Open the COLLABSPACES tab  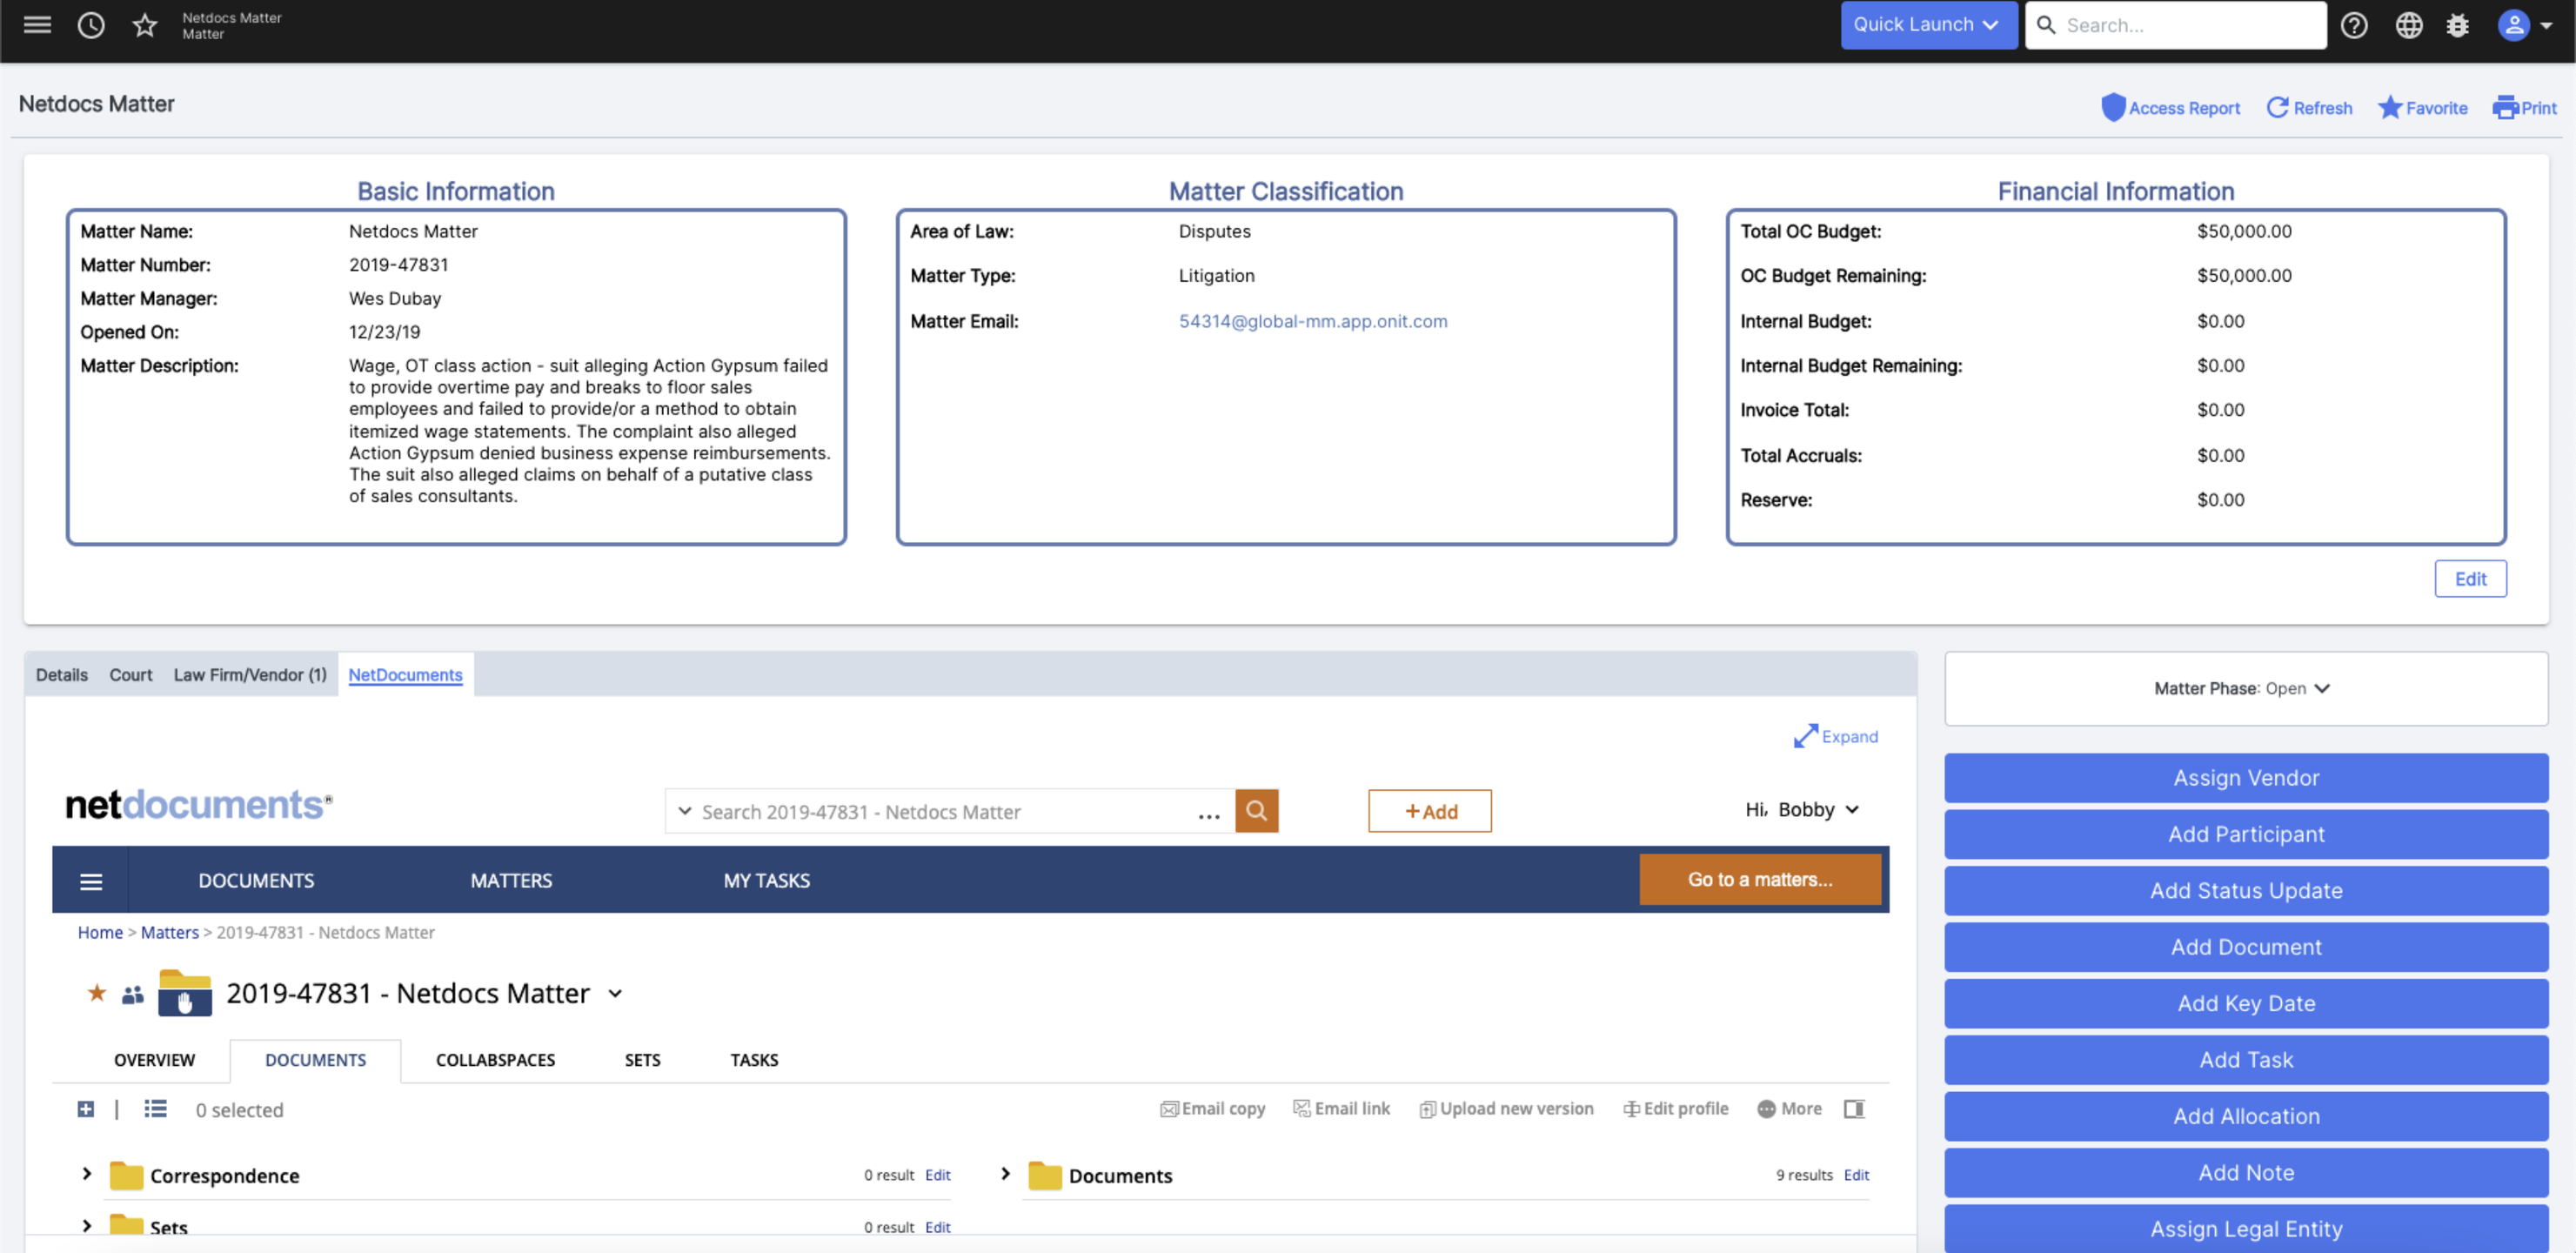tap(495, 1060)
